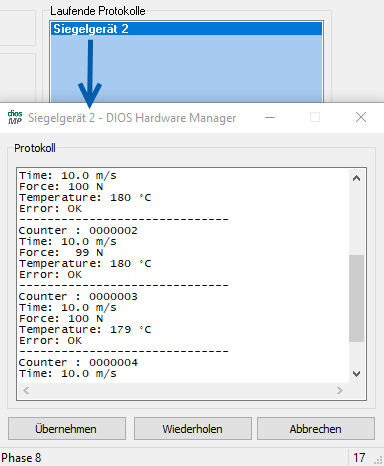Click the 'Counter : 0000002' line
The width and height of the screenshot is (384, 466).
pos(78,230)
